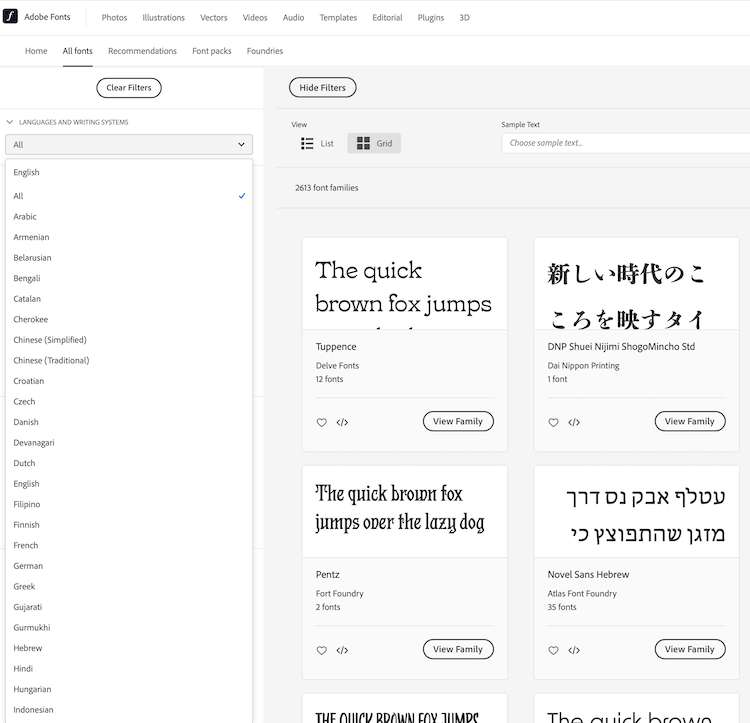View Family for Tuppence
Screen dimensions: 750x723
pyautogui.click(x=458, y=421)
